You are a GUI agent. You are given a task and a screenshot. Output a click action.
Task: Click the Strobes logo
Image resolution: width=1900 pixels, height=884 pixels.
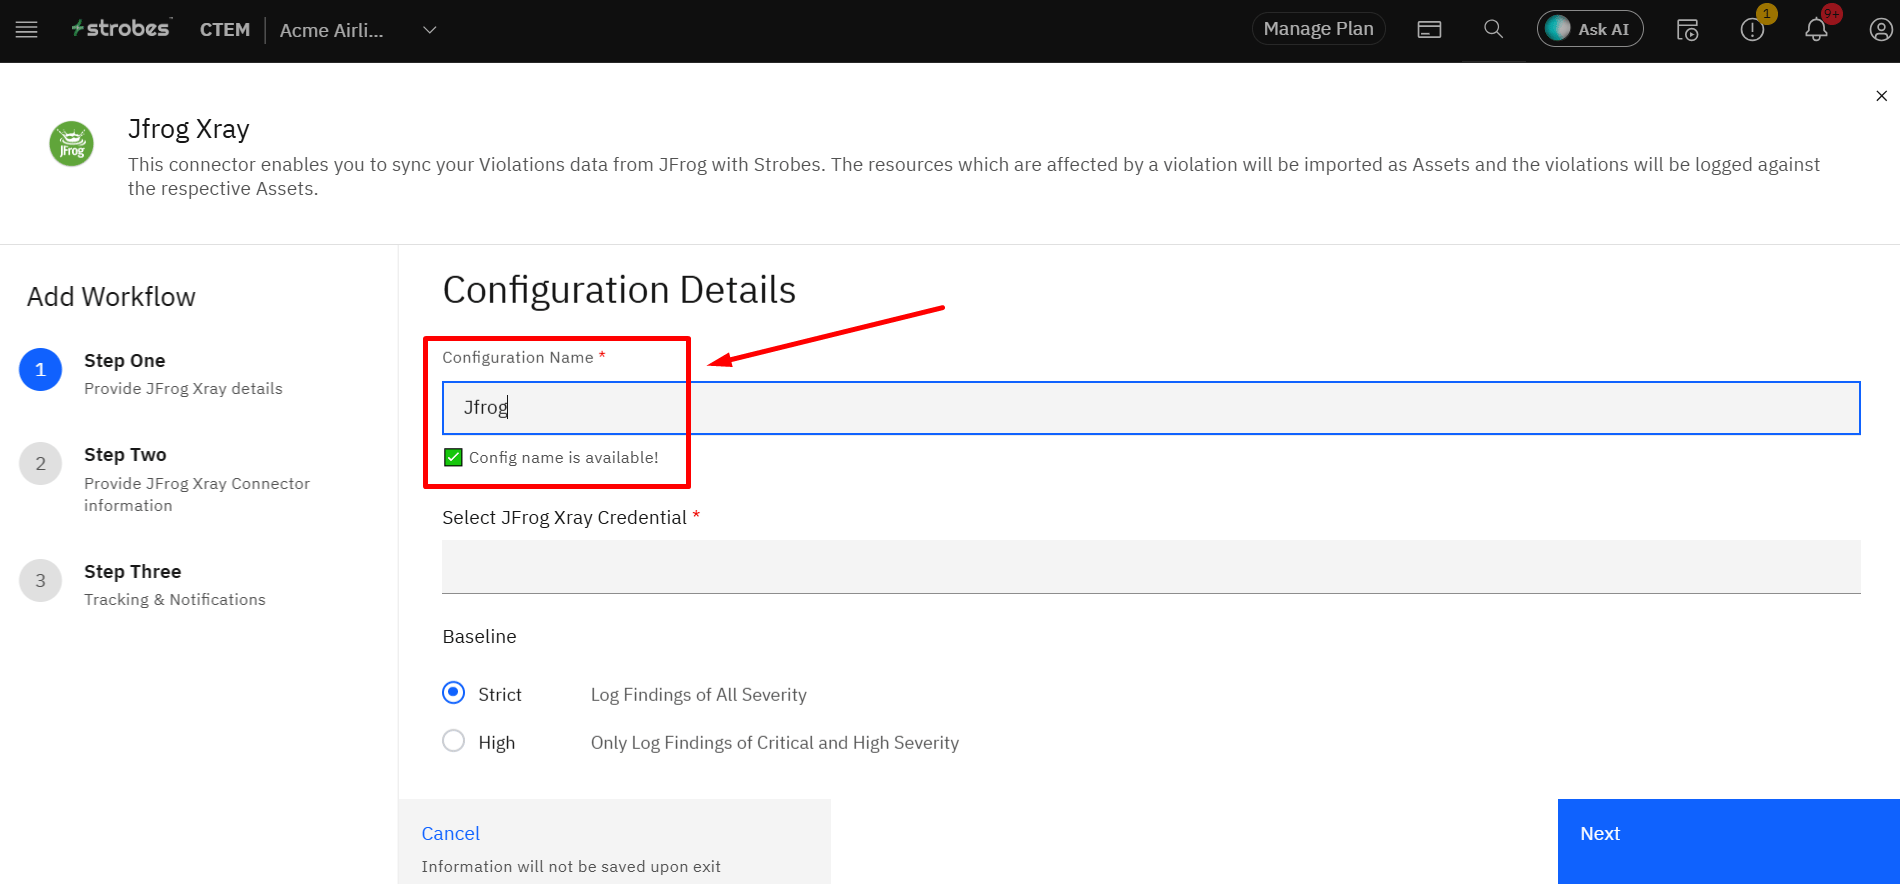121,29
